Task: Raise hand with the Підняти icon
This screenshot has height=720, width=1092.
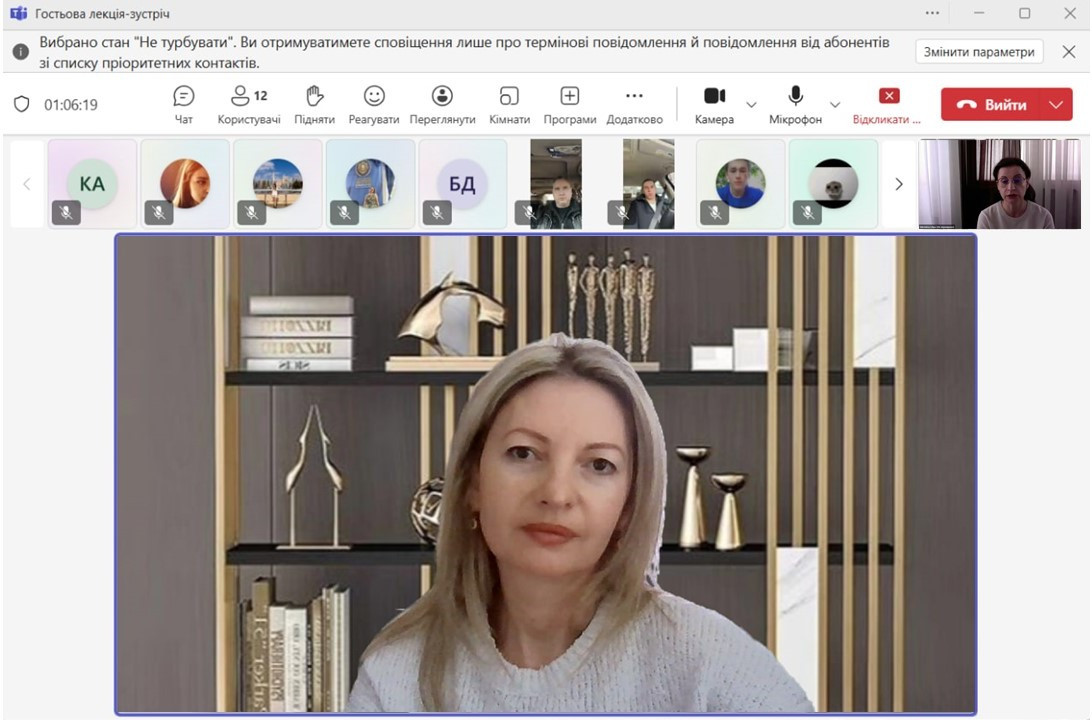Action: click(x=315, y=103)
